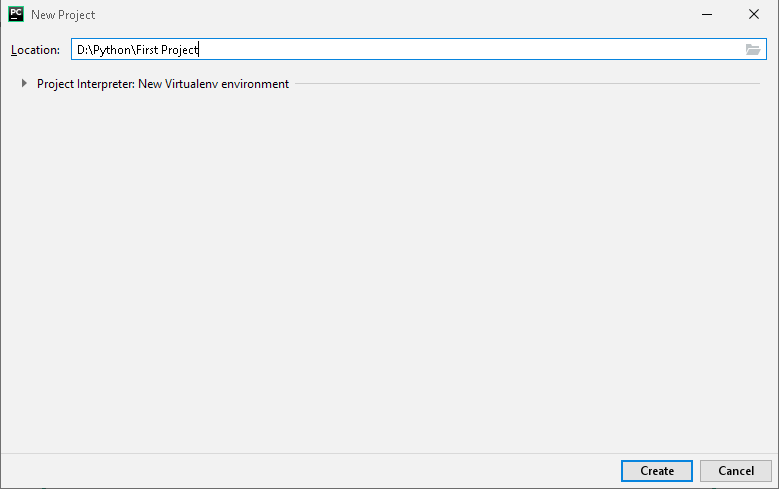Click the Cancel button

[x=736, y=471]
